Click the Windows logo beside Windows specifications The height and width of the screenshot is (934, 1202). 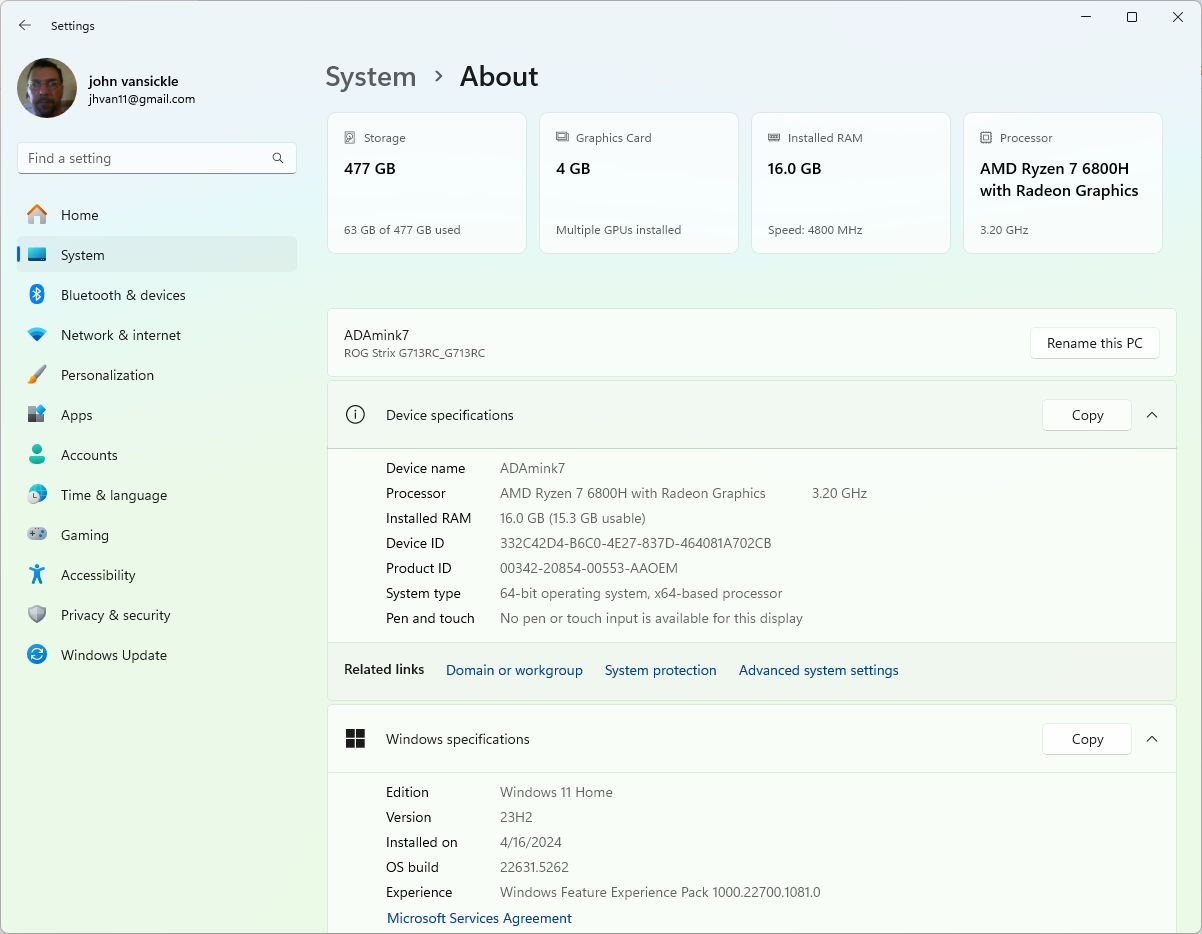355,739
